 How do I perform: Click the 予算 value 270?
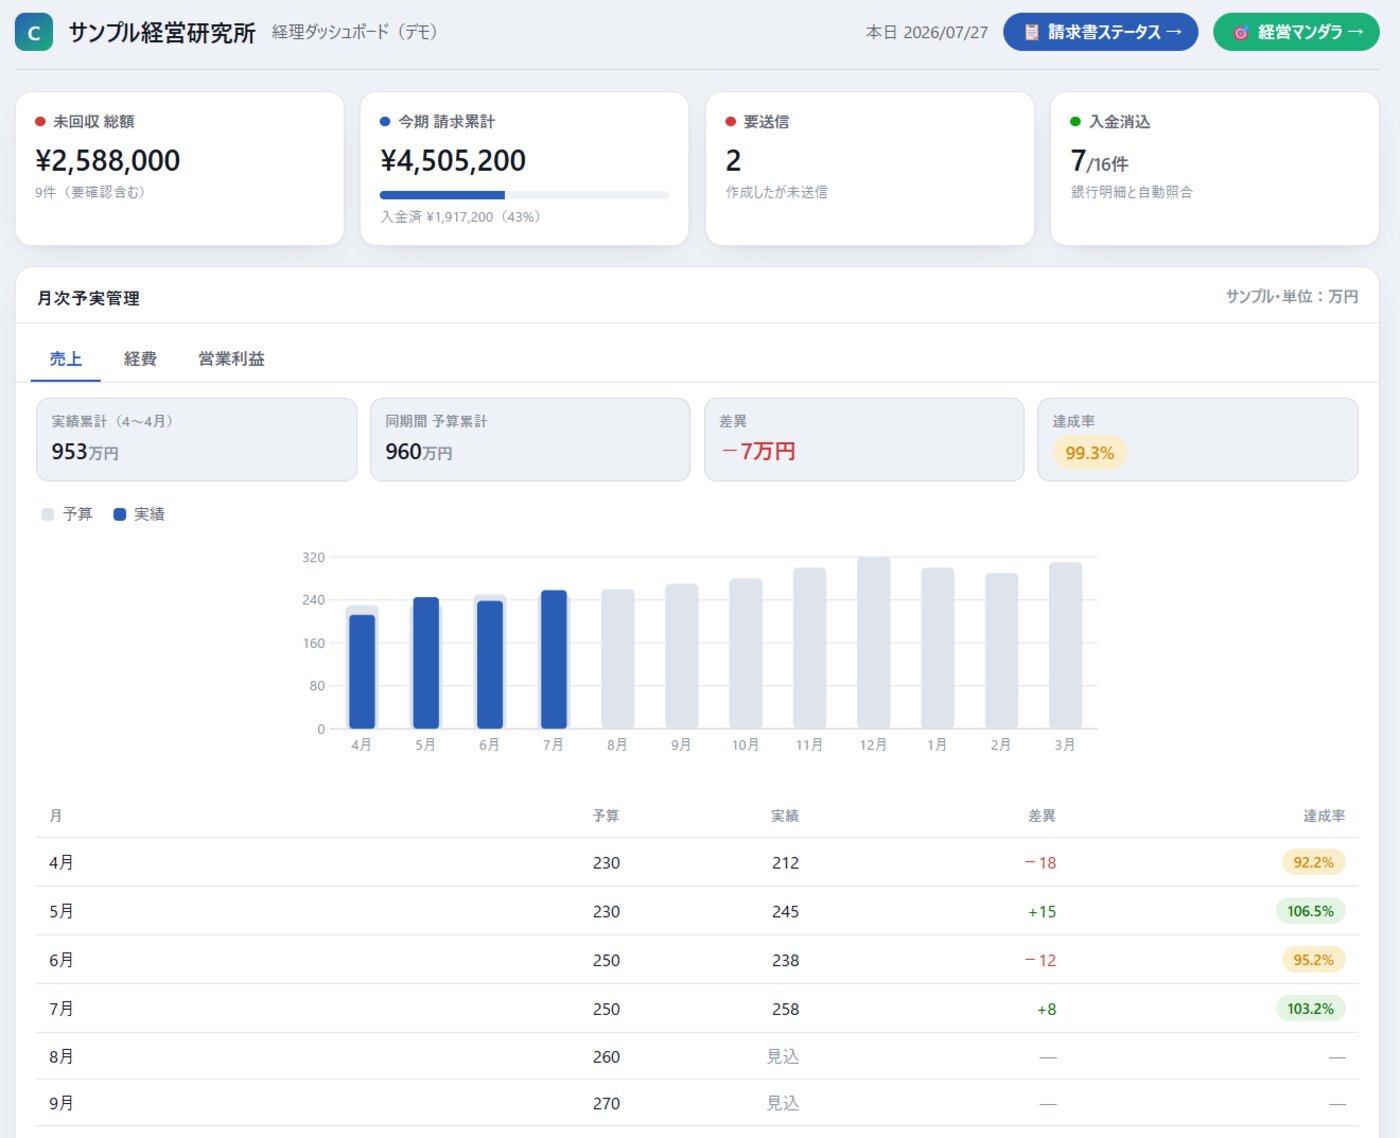[x=607, y=1104]
